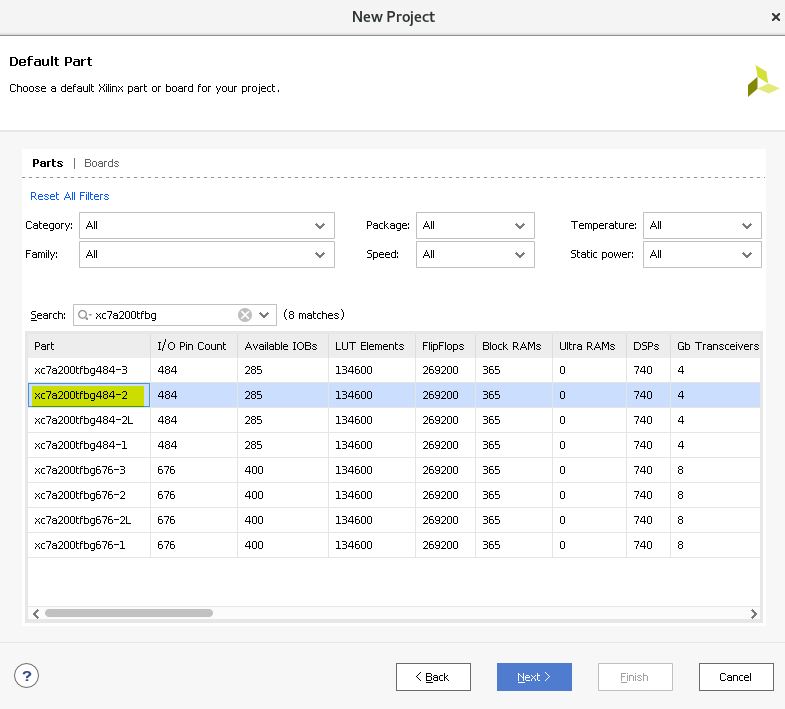Select part xc7a200tfbg484-3

81,370
